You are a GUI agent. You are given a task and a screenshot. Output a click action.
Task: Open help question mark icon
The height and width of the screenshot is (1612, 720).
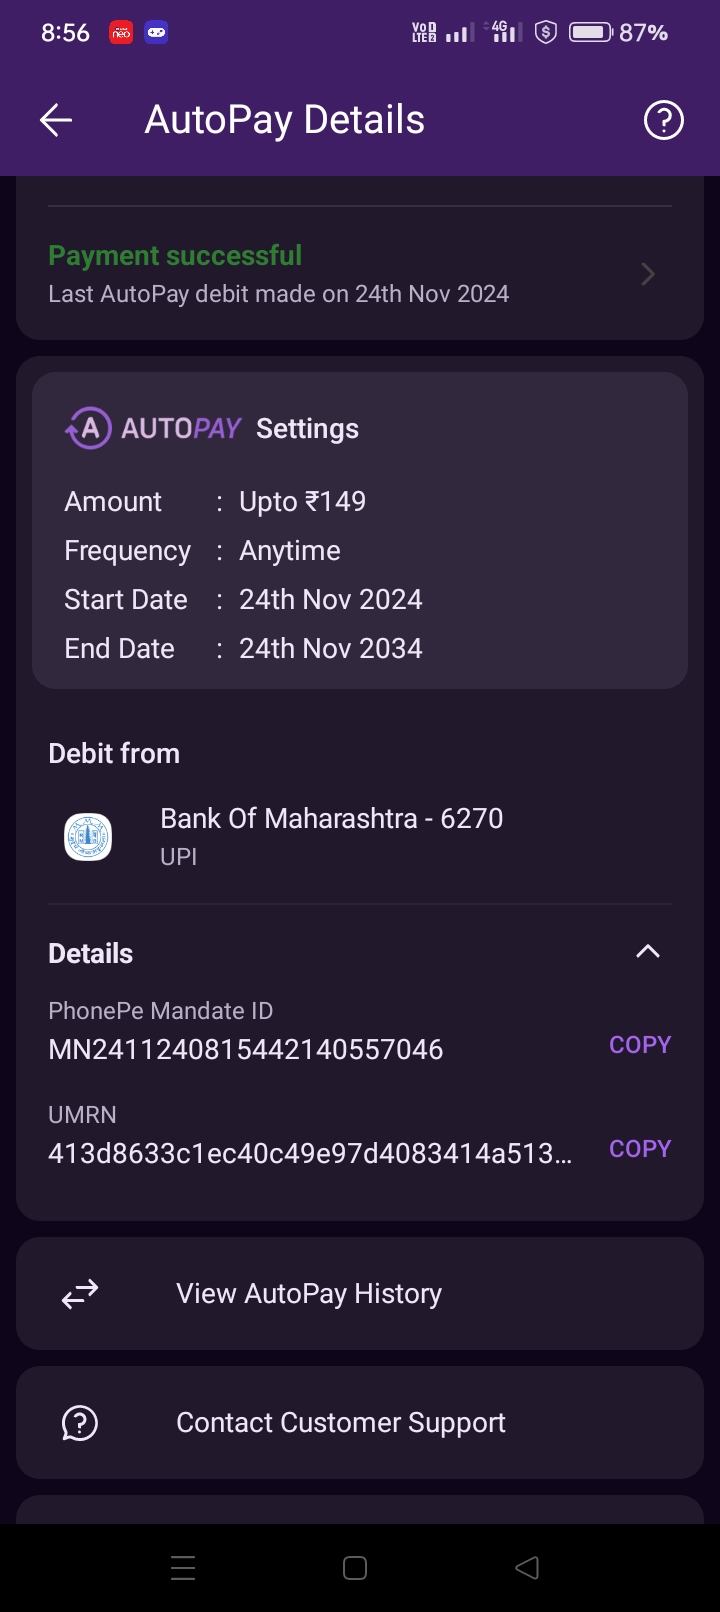pos(663,121)
